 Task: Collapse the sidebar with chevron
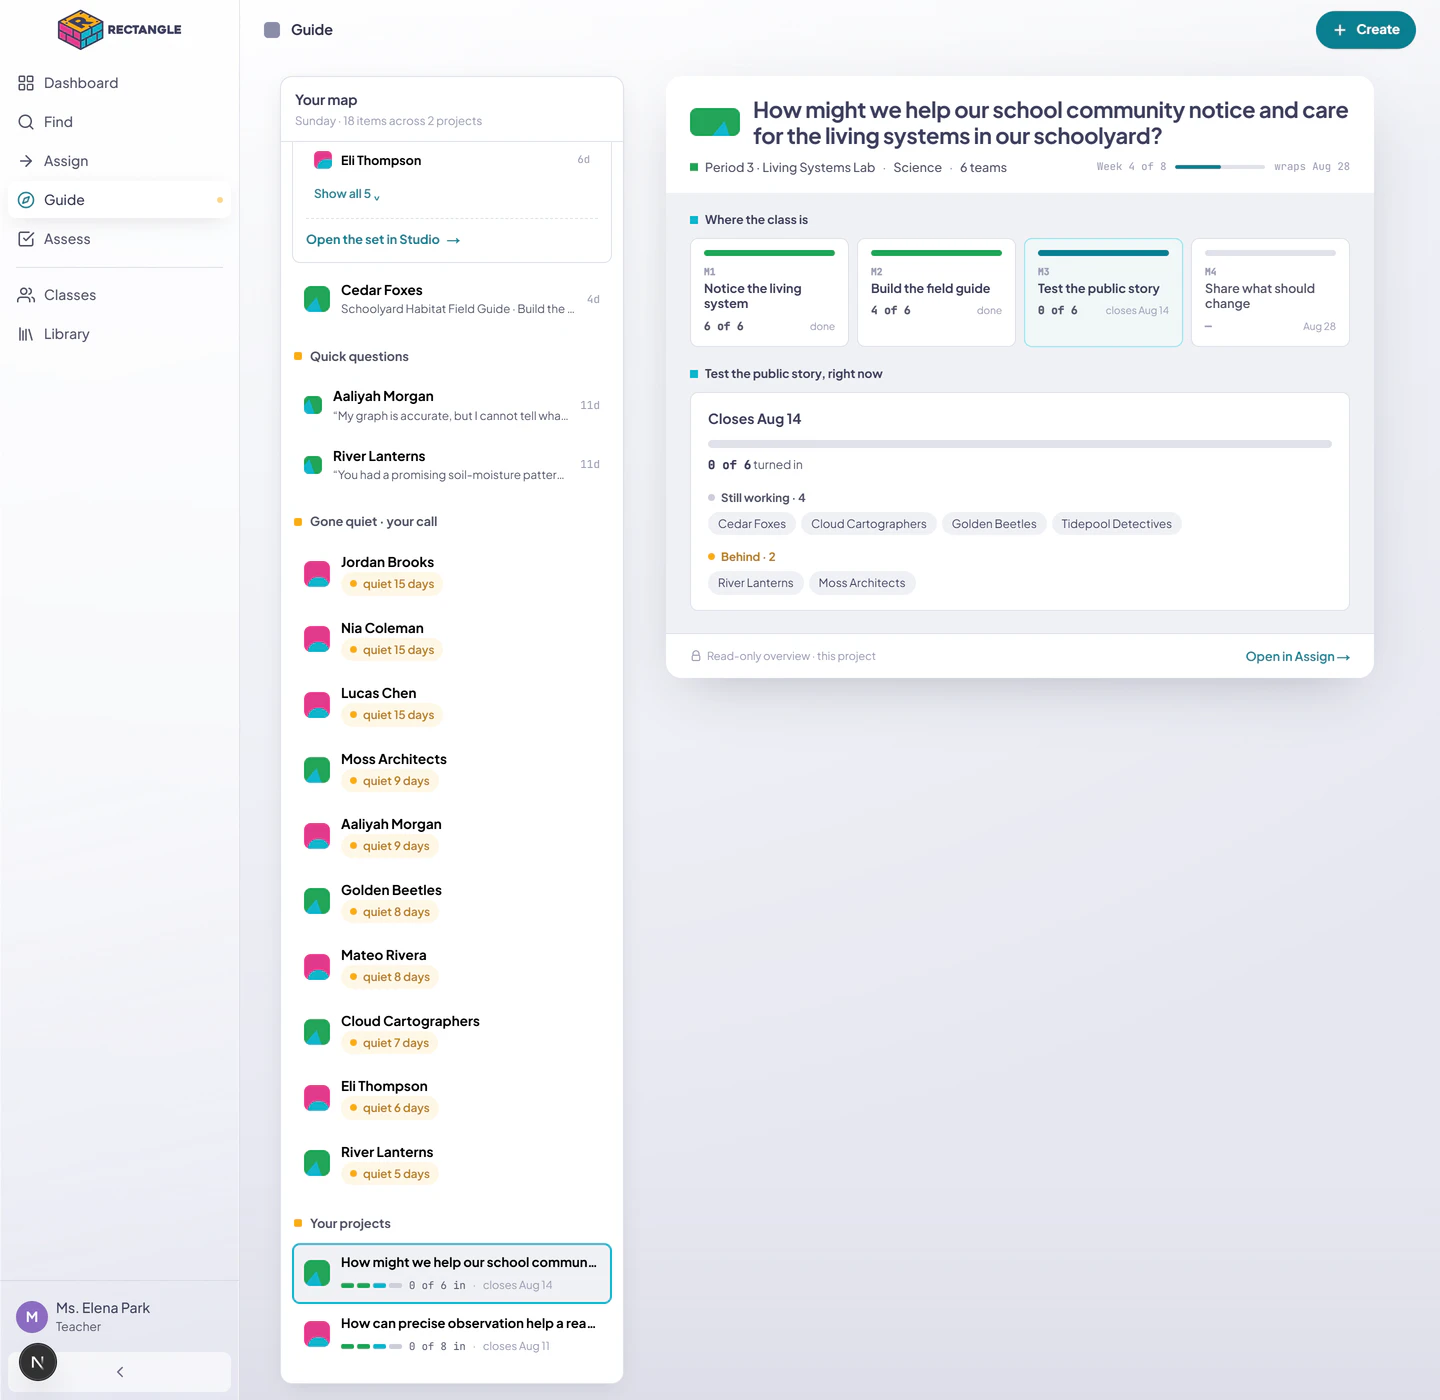coord(120,1372)
